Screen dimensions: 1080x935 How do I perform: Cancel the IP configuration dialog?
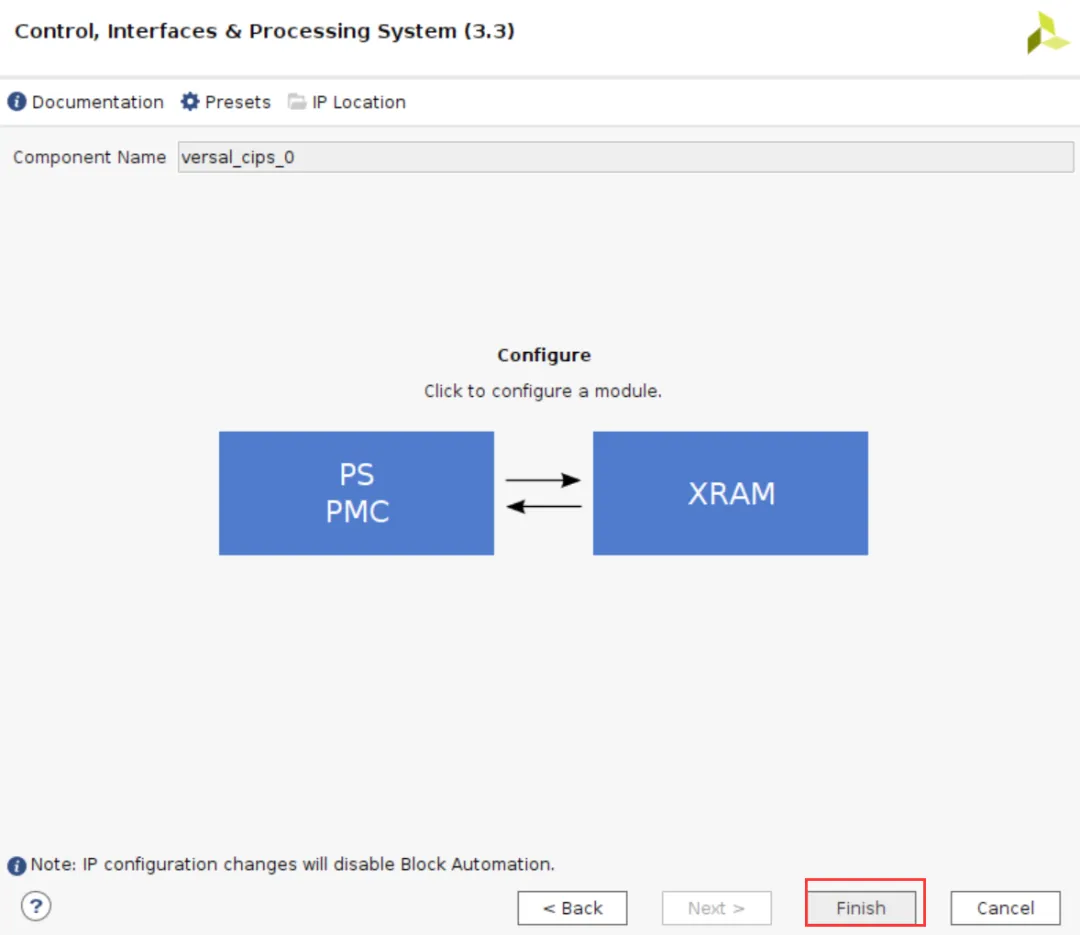(1005, 908)
